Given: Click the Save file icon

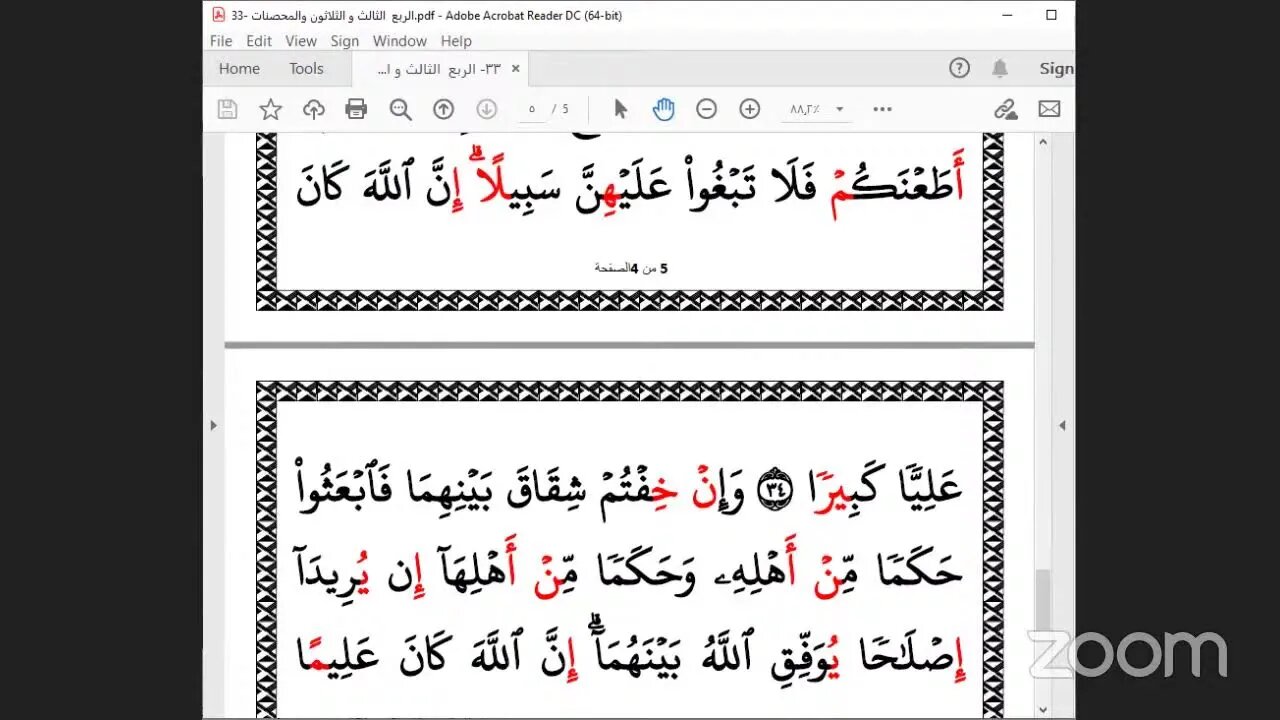Looking at the screenshot, I should coord(227,109).
